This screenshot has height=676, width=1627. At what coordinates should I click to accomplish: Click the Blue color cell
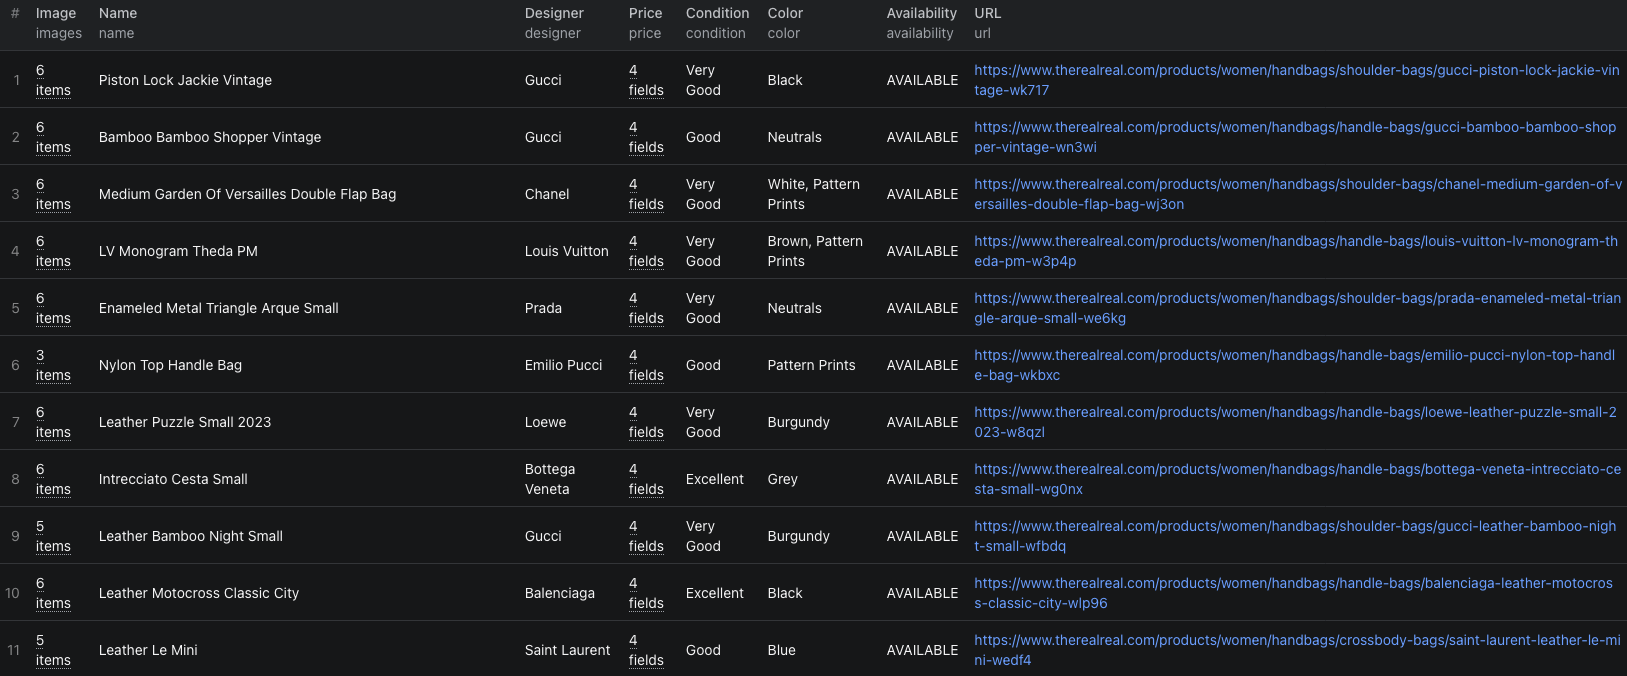[x=781, y=650]
